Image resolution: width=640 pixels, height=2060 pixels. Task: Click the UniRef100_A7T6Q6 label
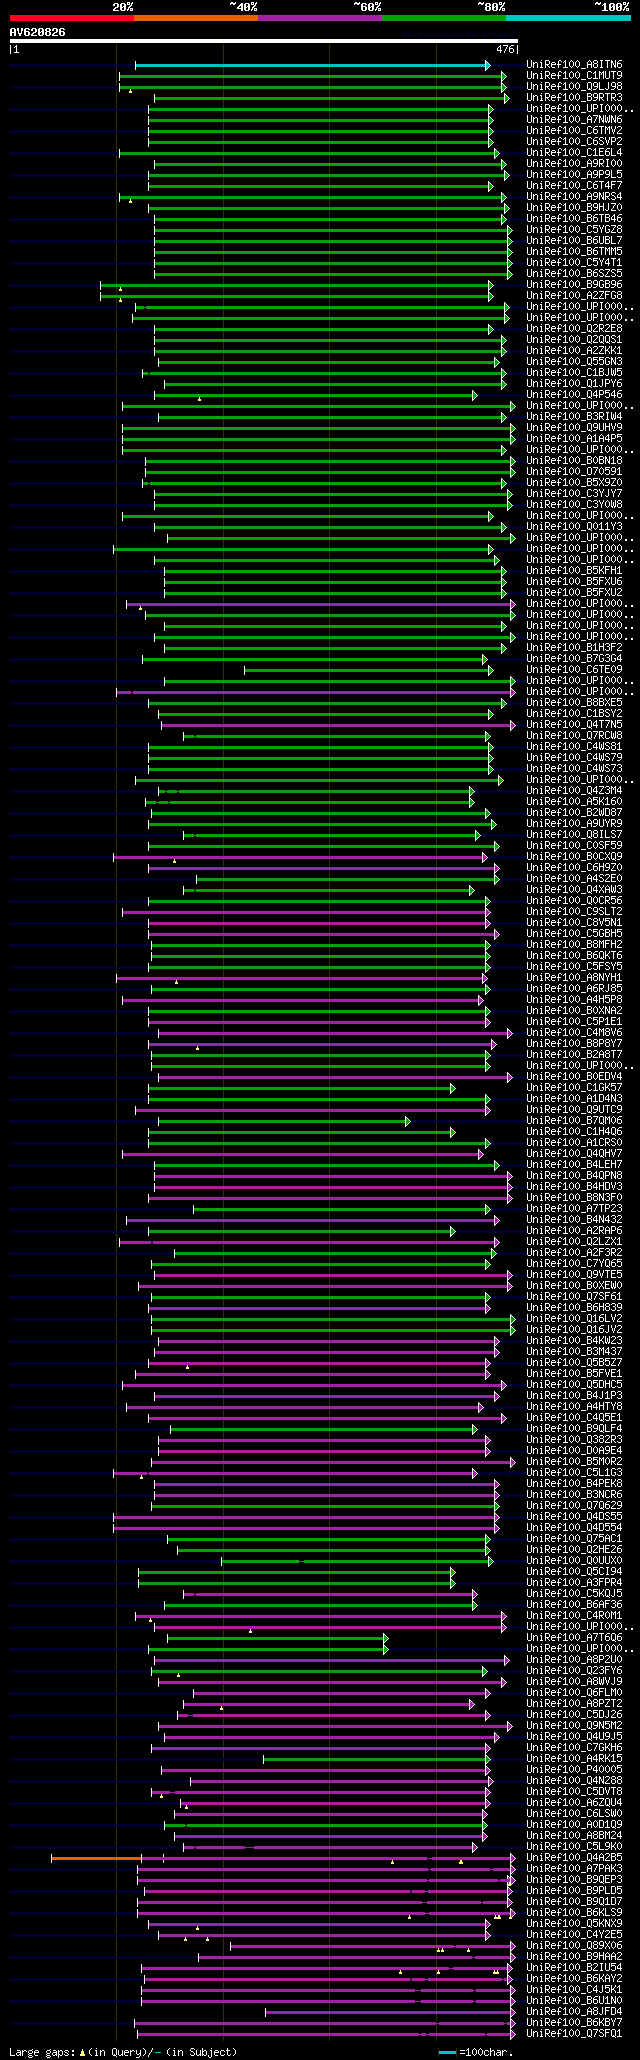(x=574, y=1638)
